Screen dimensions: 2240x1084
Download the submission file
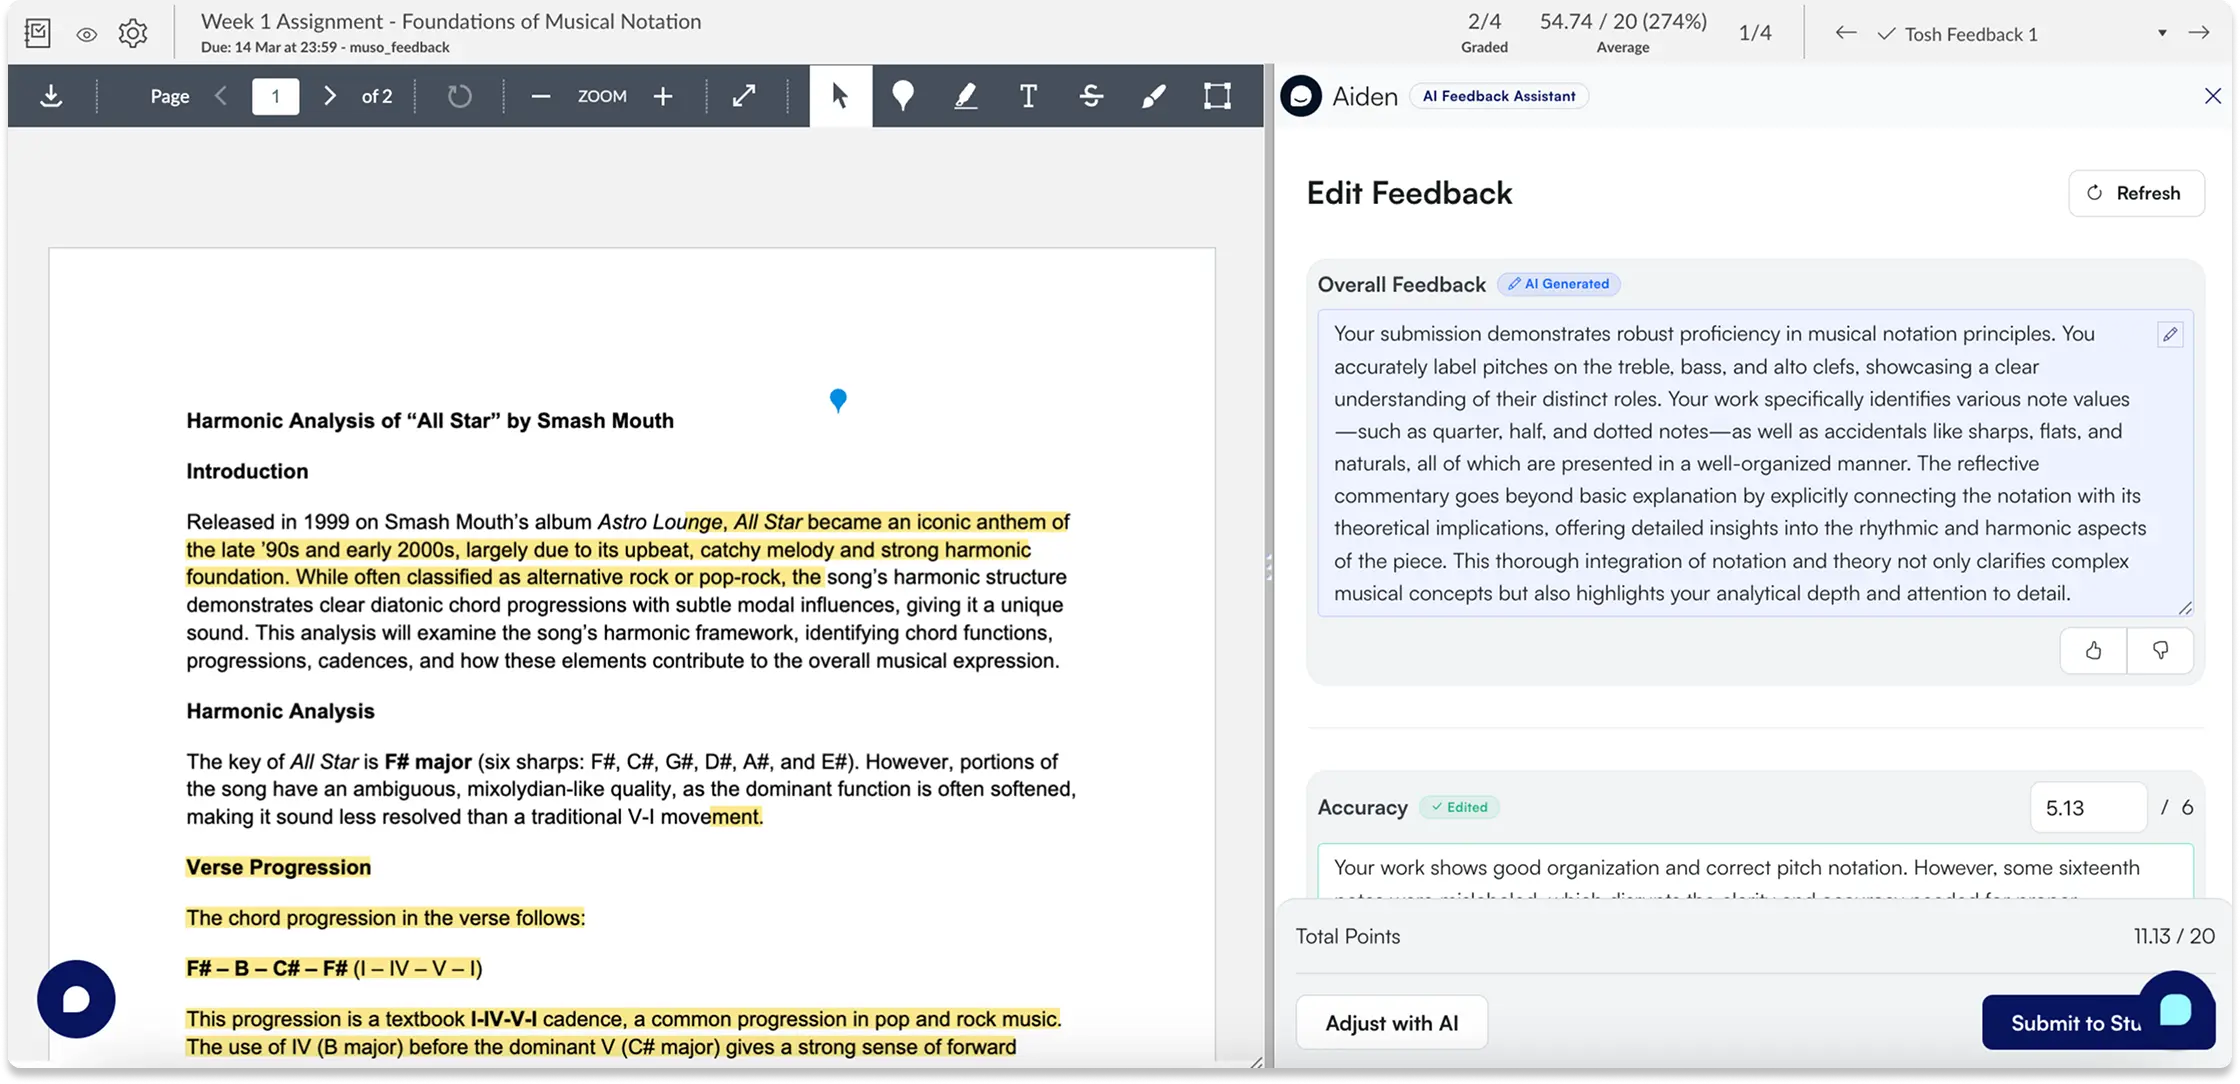click(51, 96)
